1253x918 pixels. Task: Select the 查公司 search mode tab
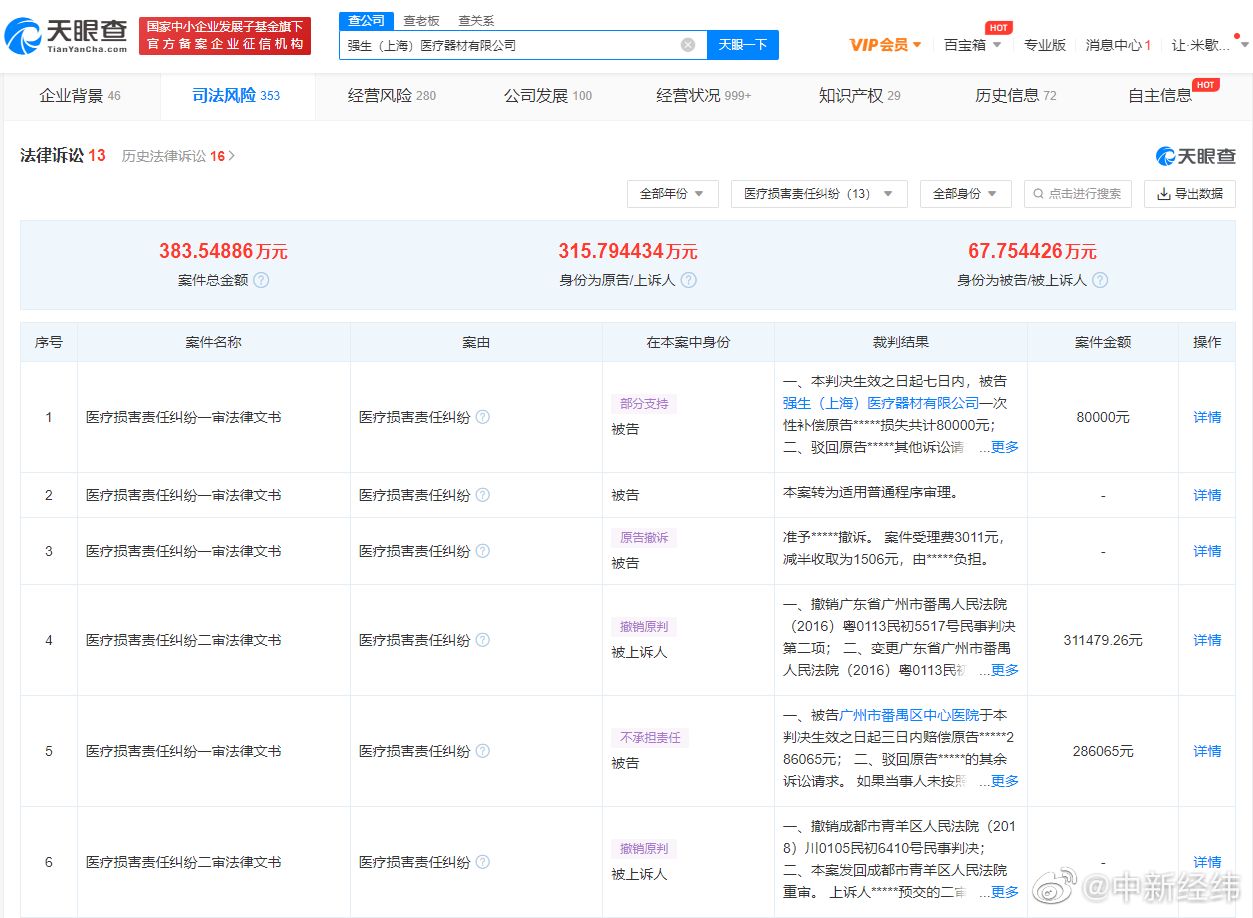click(x=365, y=21)
